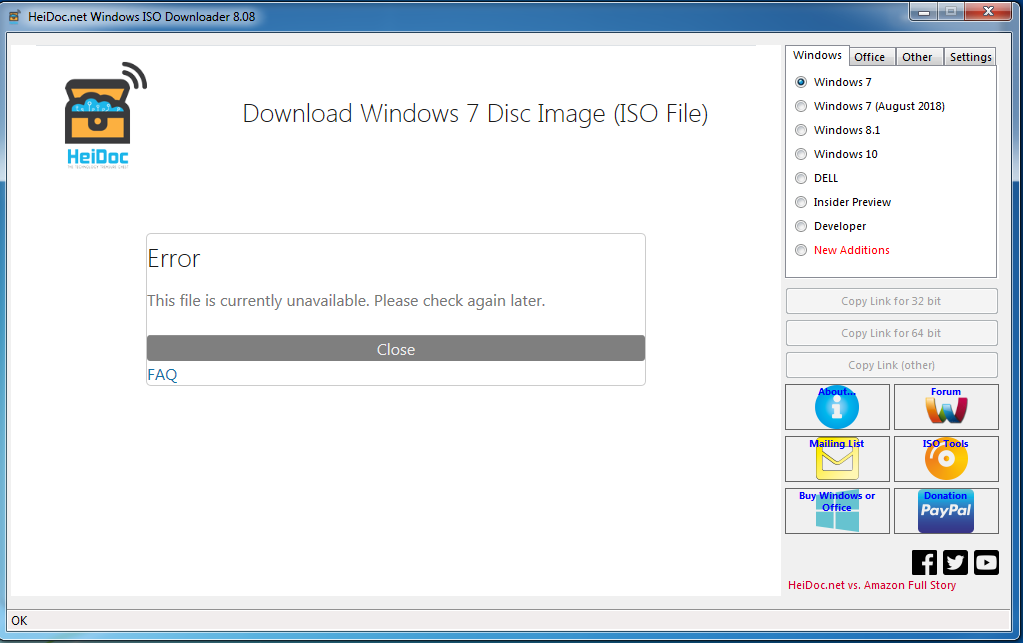This screenshot has width=1023, height=643.
Task: Open the Other tab
Action: pyautogui.click(x=917, y=57)
